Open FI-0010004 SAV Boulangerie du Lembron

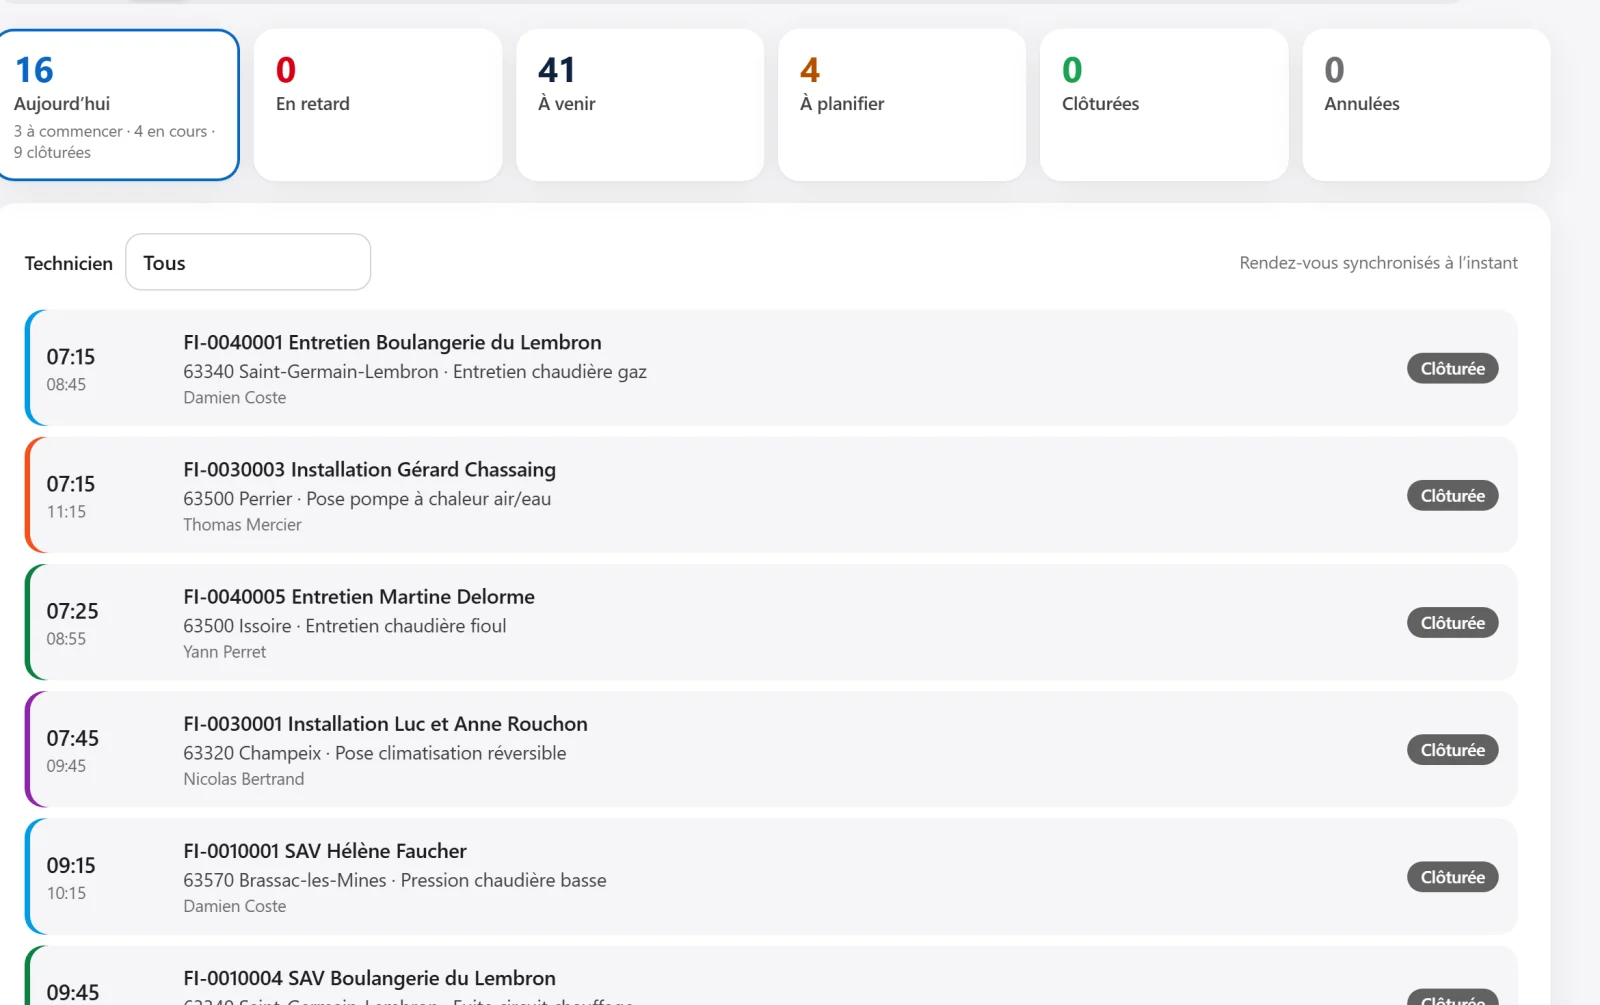click(771, 976)
